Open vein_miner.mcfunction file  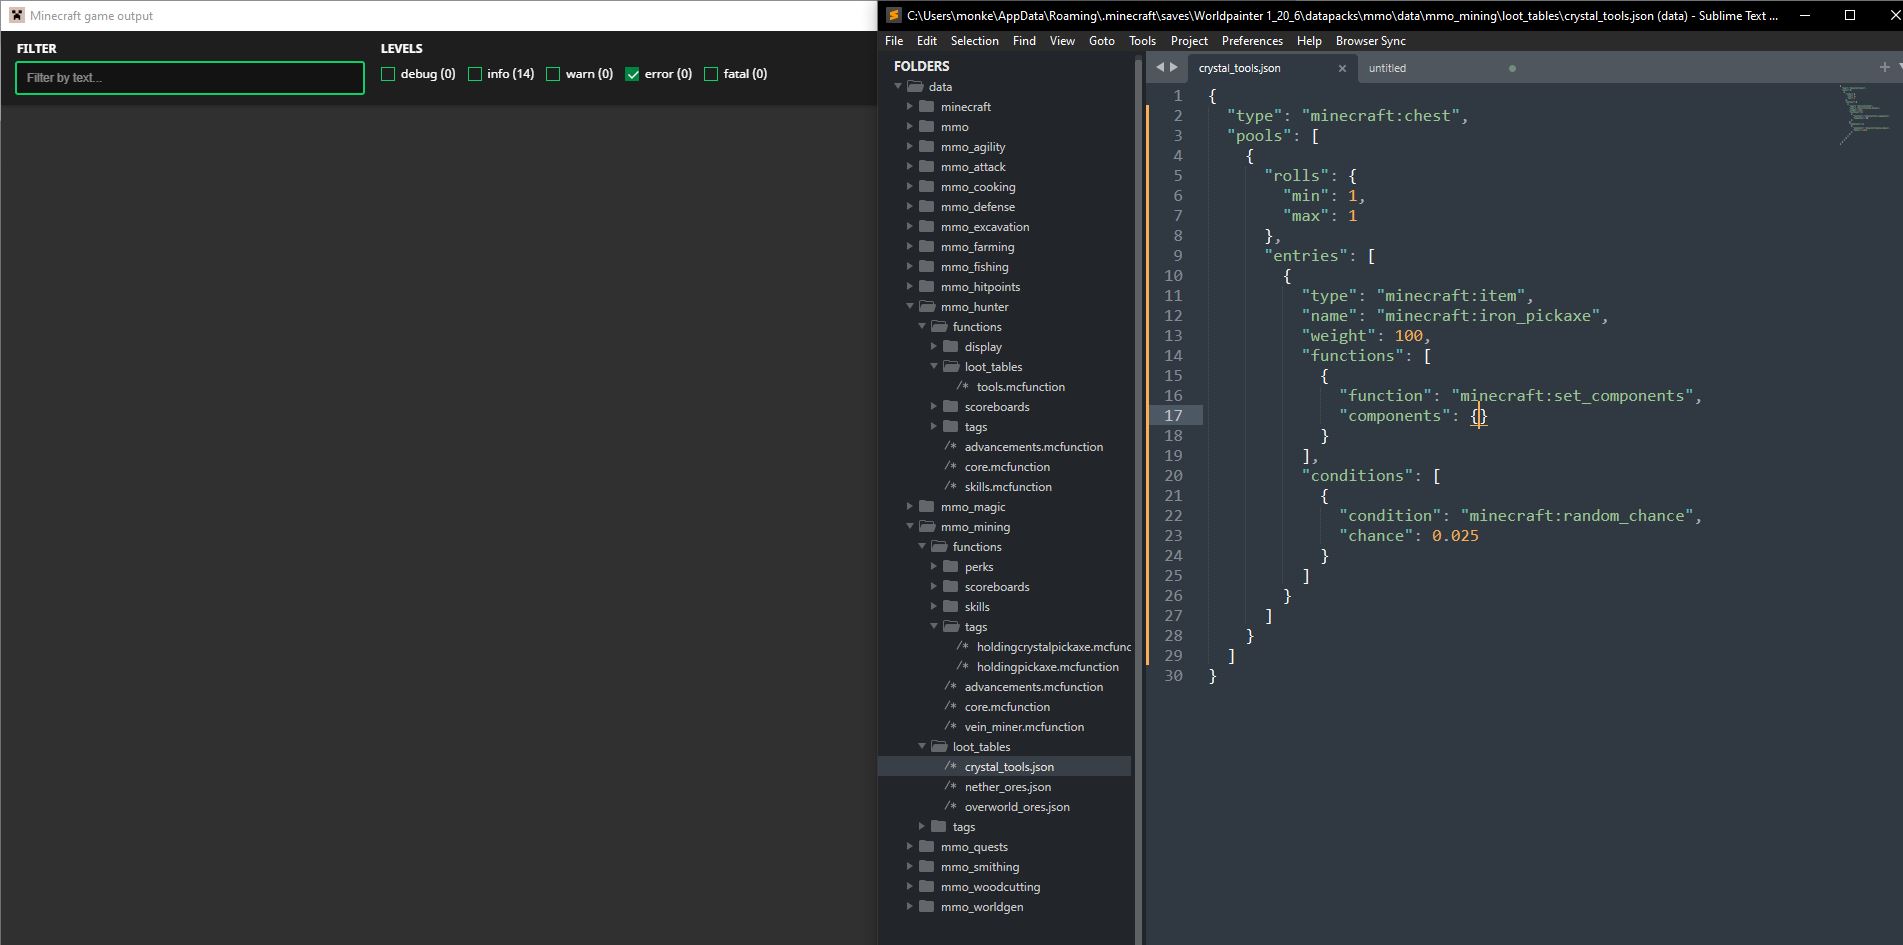click(x=1023, y=727)
